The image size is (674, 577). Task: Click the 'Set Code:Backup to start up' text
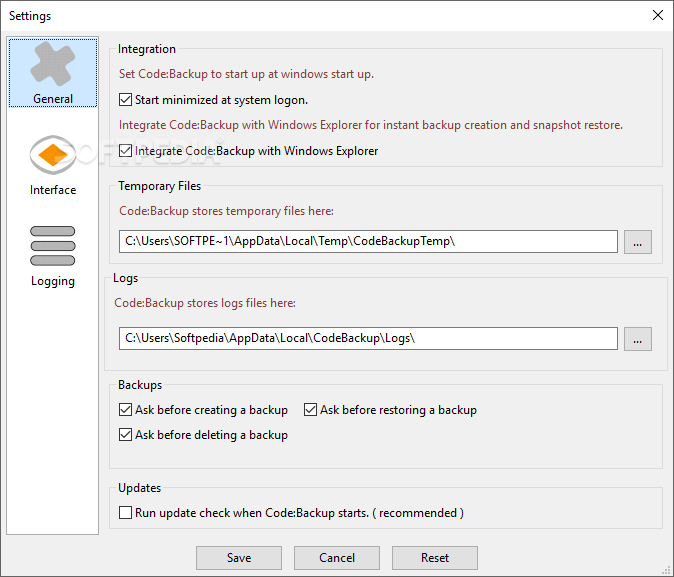[x=246, y=74]
